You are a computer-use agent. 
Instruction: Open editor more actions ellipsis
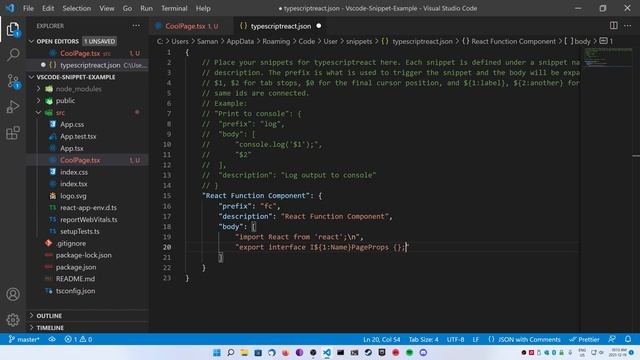click(x=627, y=26)
